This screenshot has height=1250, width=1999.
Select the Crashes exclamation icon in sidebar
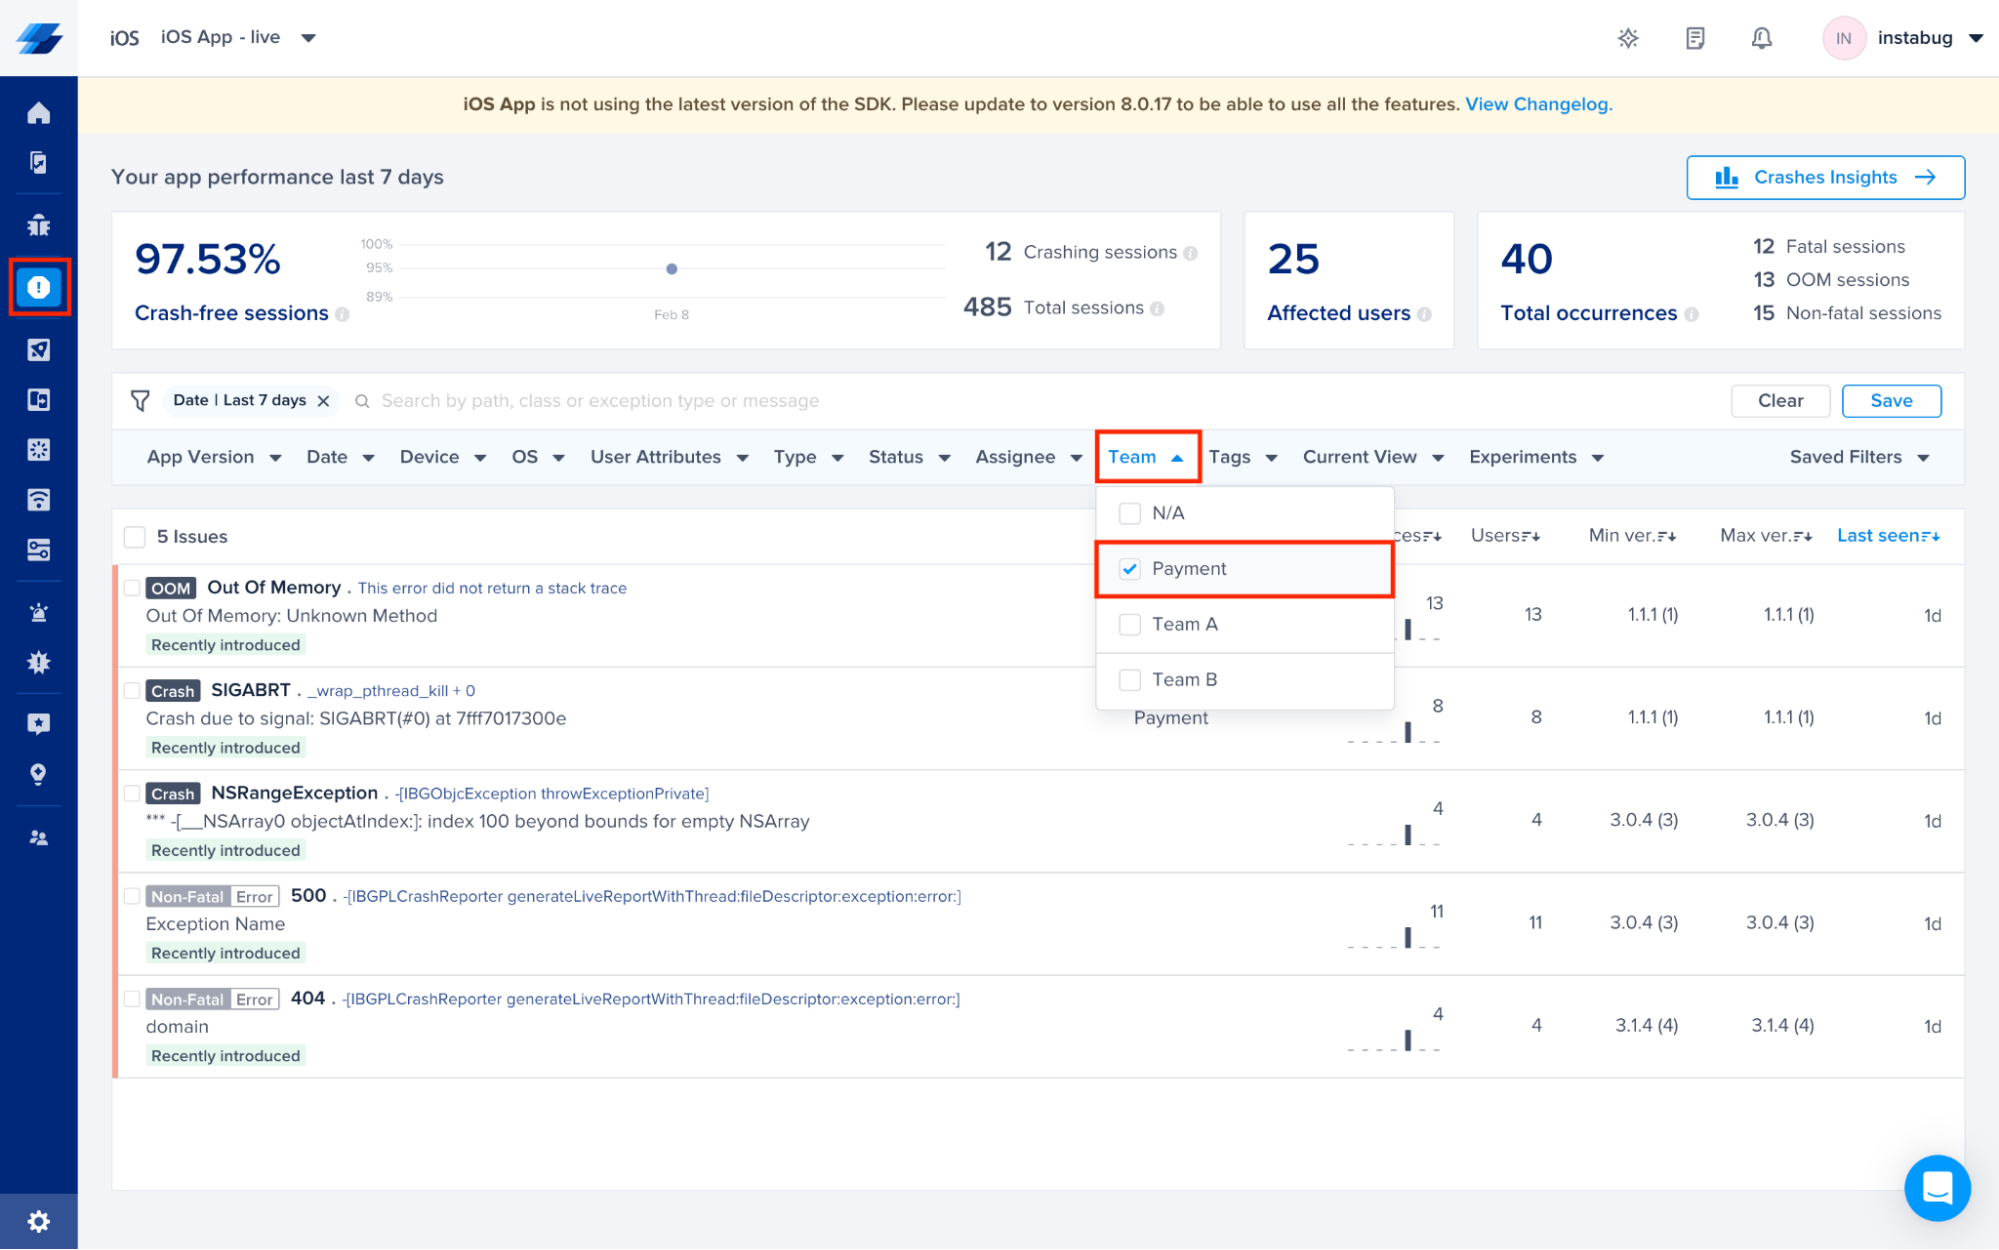point(39,288)
